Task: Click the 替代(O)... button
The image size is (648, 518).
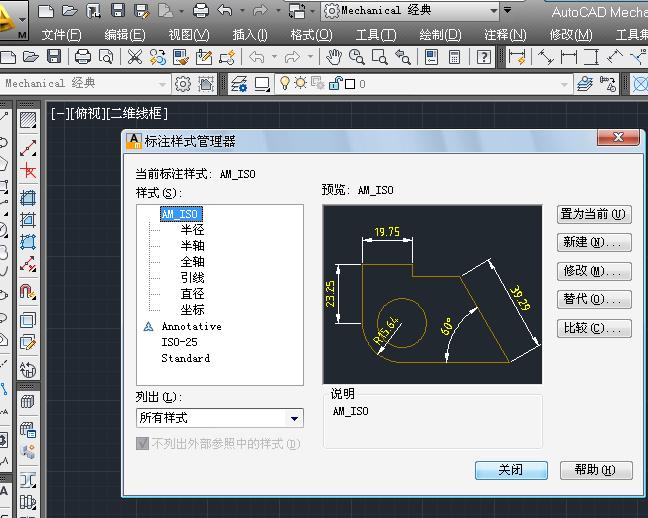Action: point(594,299)
